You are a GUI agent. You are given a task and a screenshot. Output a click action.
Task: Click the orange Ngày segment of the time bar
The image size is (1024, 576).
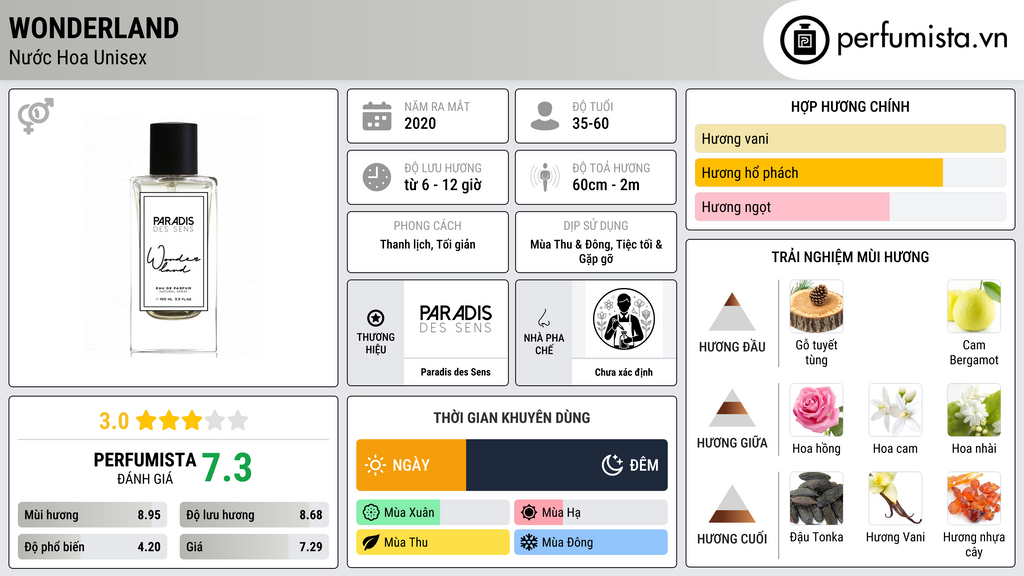(411, 465)
